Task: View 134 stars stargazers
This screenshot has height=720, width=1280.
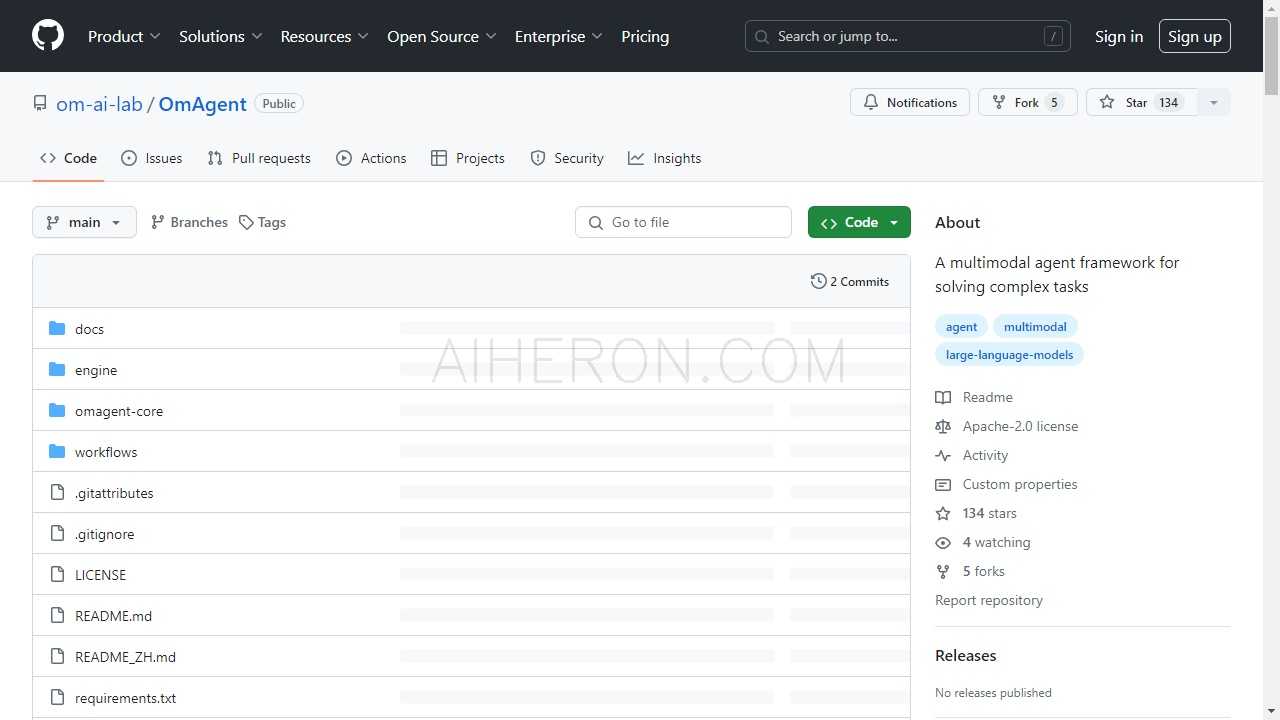Action: (x=976, y=513)
